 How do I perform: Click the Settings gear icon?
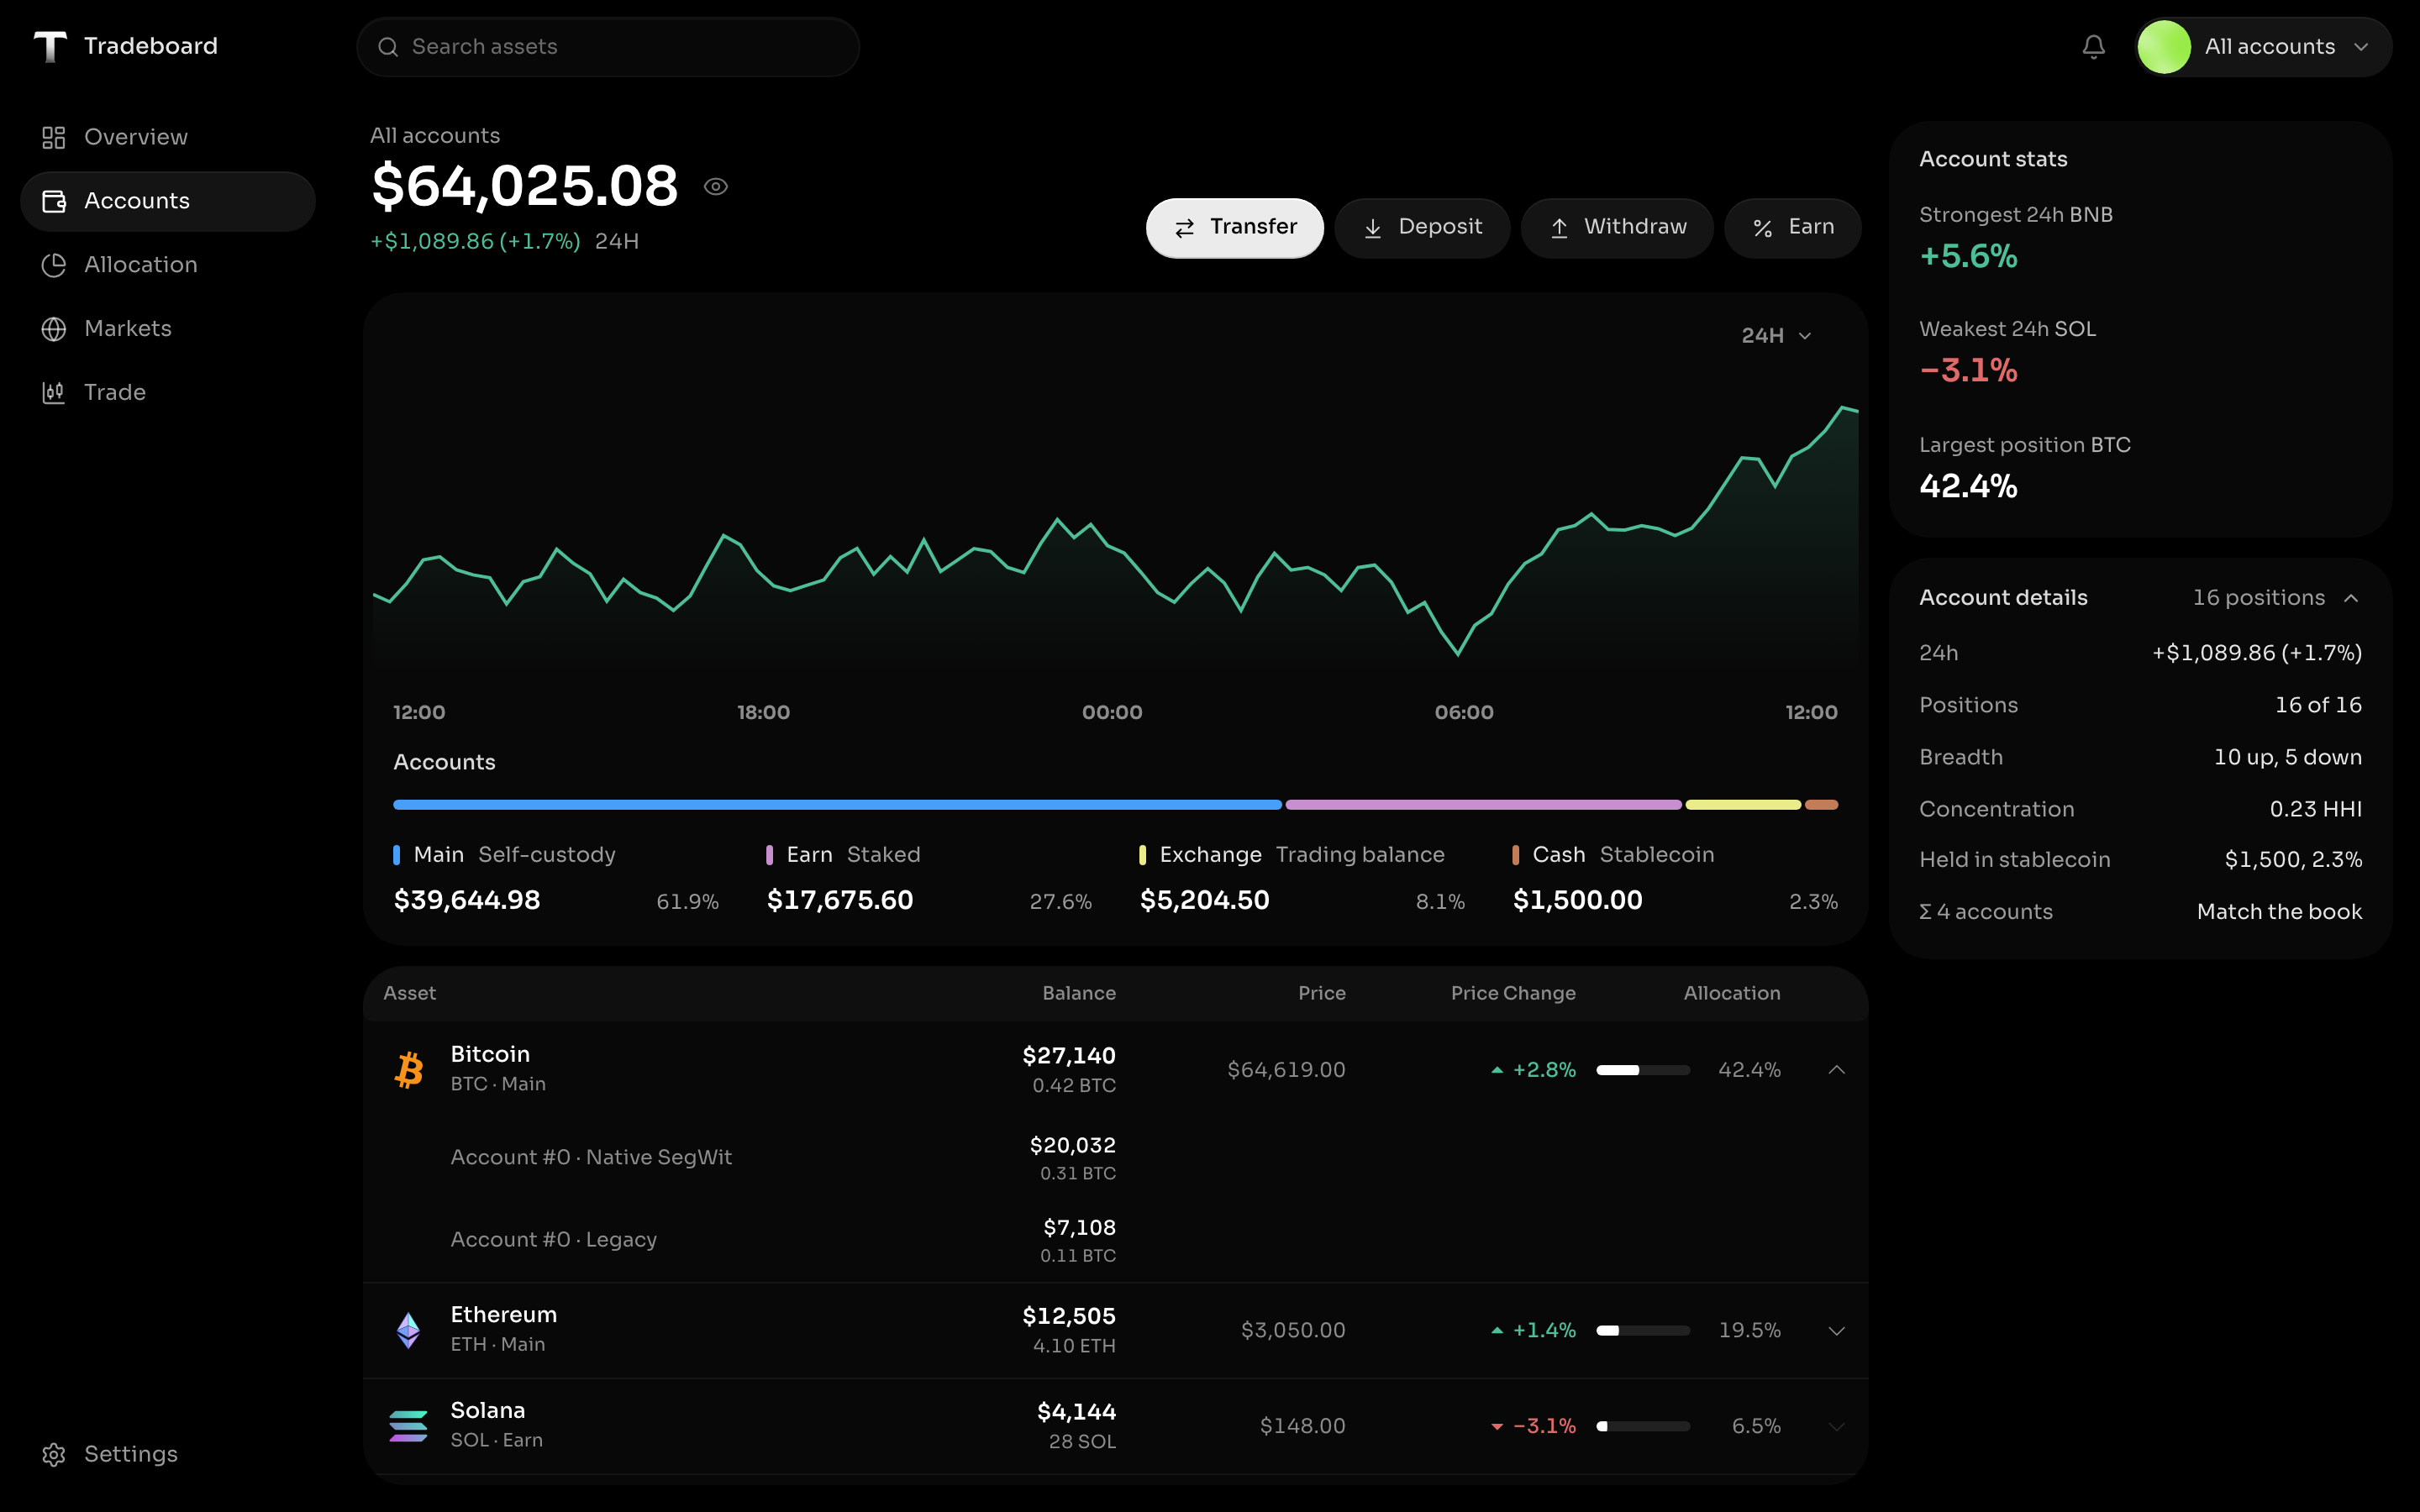pos(54,1454)
